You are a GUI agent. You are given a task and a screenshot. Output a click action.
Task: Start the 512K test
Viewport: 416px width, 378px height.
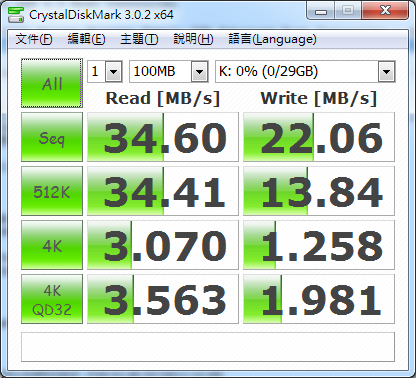(52, 191)
